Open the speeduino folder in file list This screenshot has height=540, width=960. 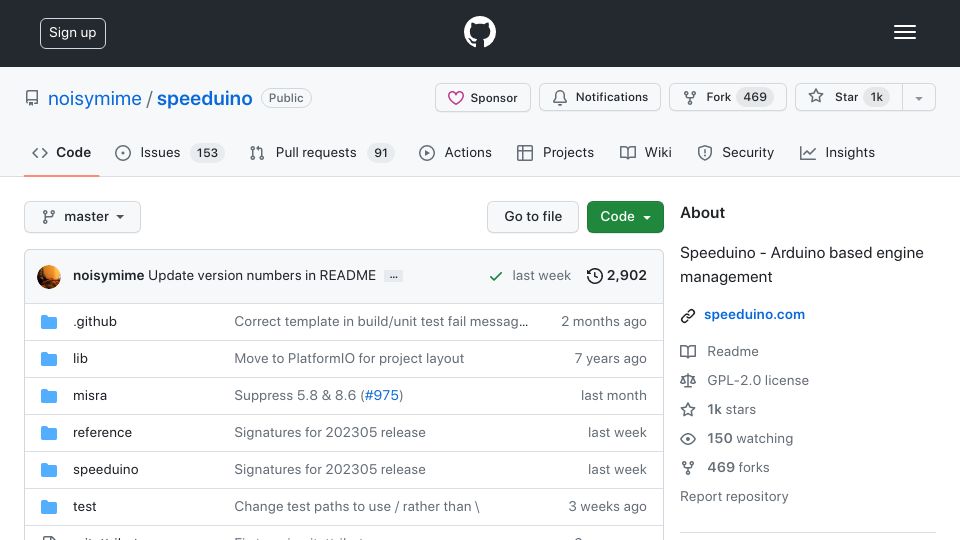pos(106,469)
